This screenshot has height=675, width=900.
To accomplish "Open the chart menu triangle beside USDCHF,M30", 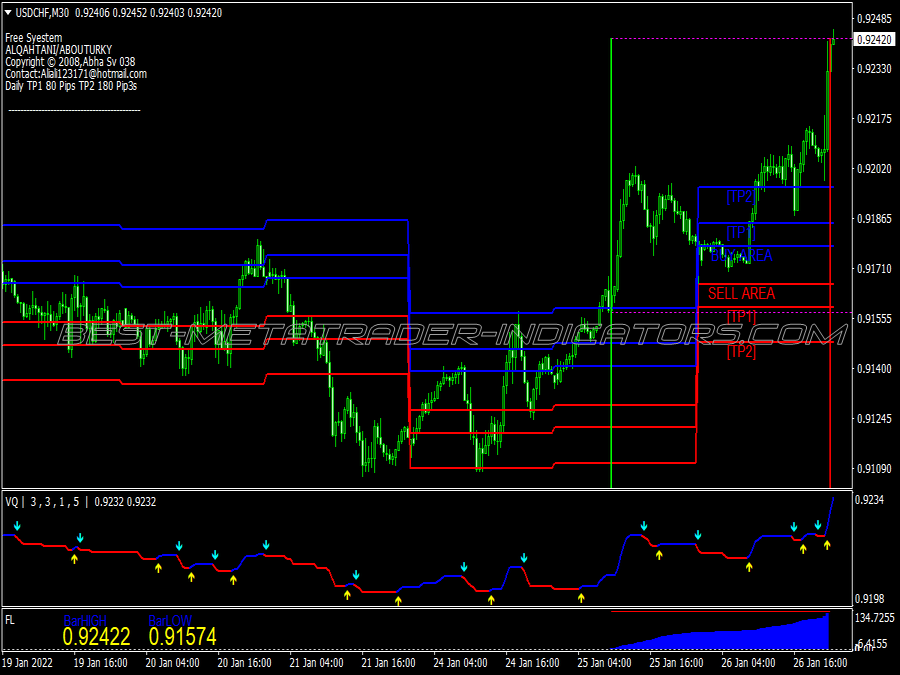I will [8, 12].
